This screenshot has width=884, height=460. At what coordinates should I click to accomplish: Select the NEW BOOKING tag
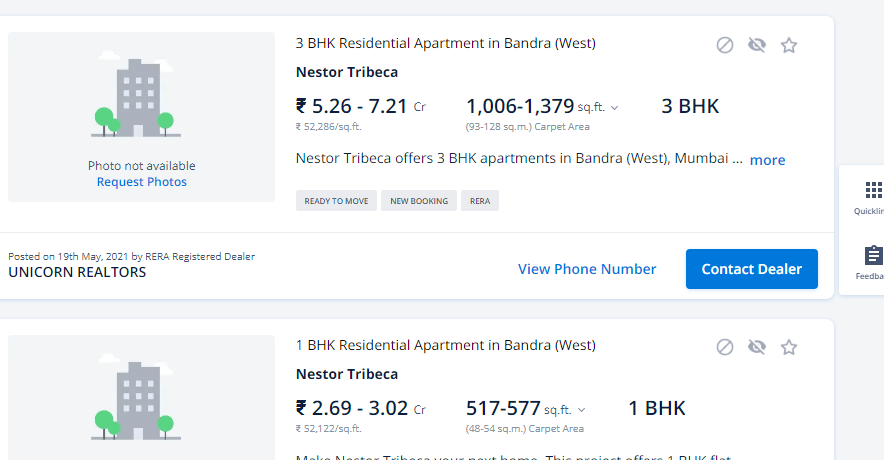tap(419, 201)
